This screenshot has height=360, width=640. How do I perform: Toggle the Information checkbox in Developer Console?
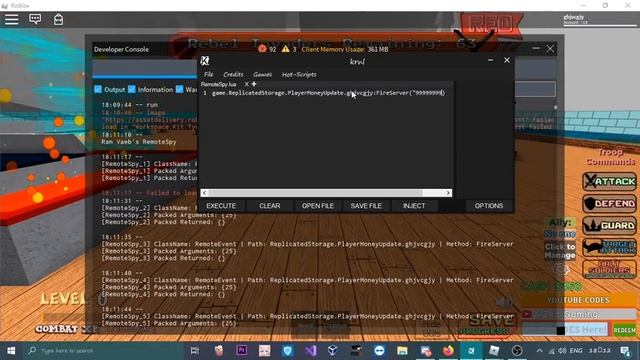pos(131,89)
